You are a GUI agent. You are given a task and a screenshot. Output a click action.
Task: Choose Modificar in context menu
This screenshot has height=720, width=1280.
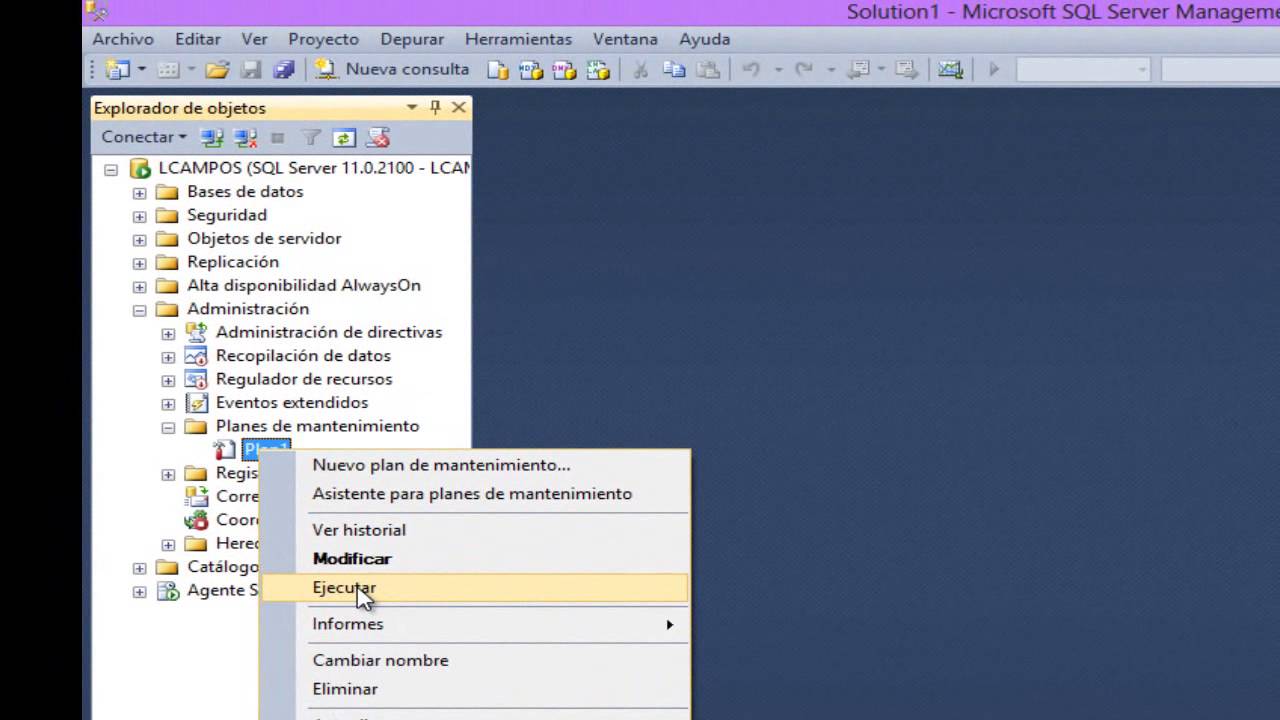(474, 559)
